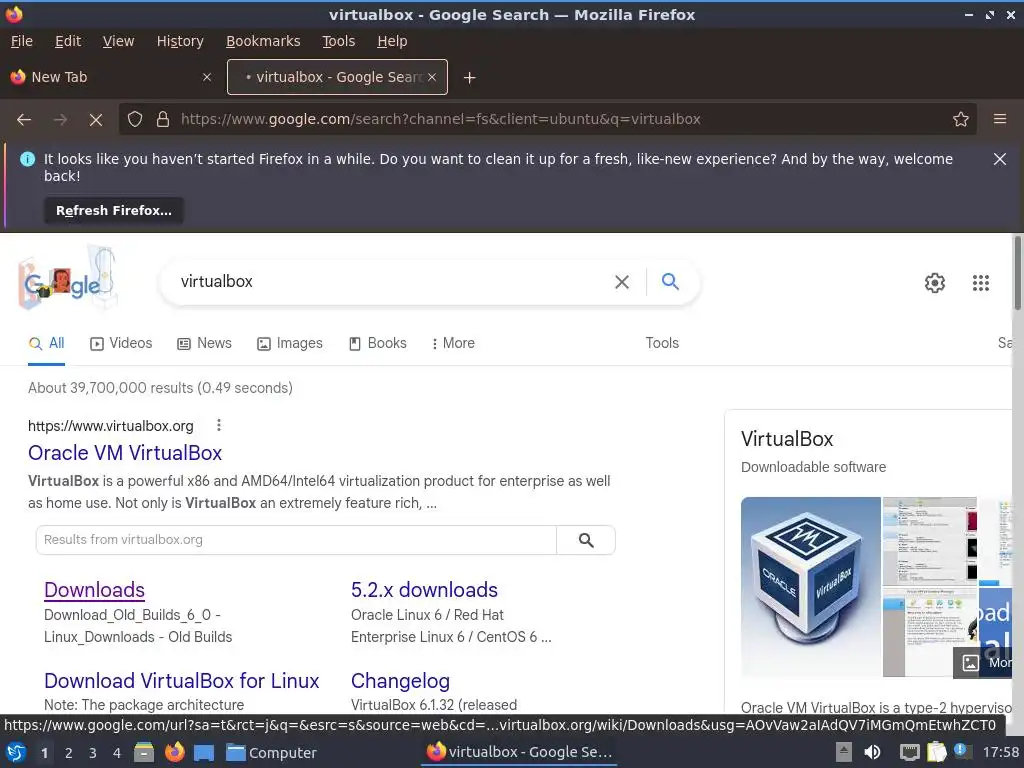
Task: Select the All results tab
Action: pos(46,344)
